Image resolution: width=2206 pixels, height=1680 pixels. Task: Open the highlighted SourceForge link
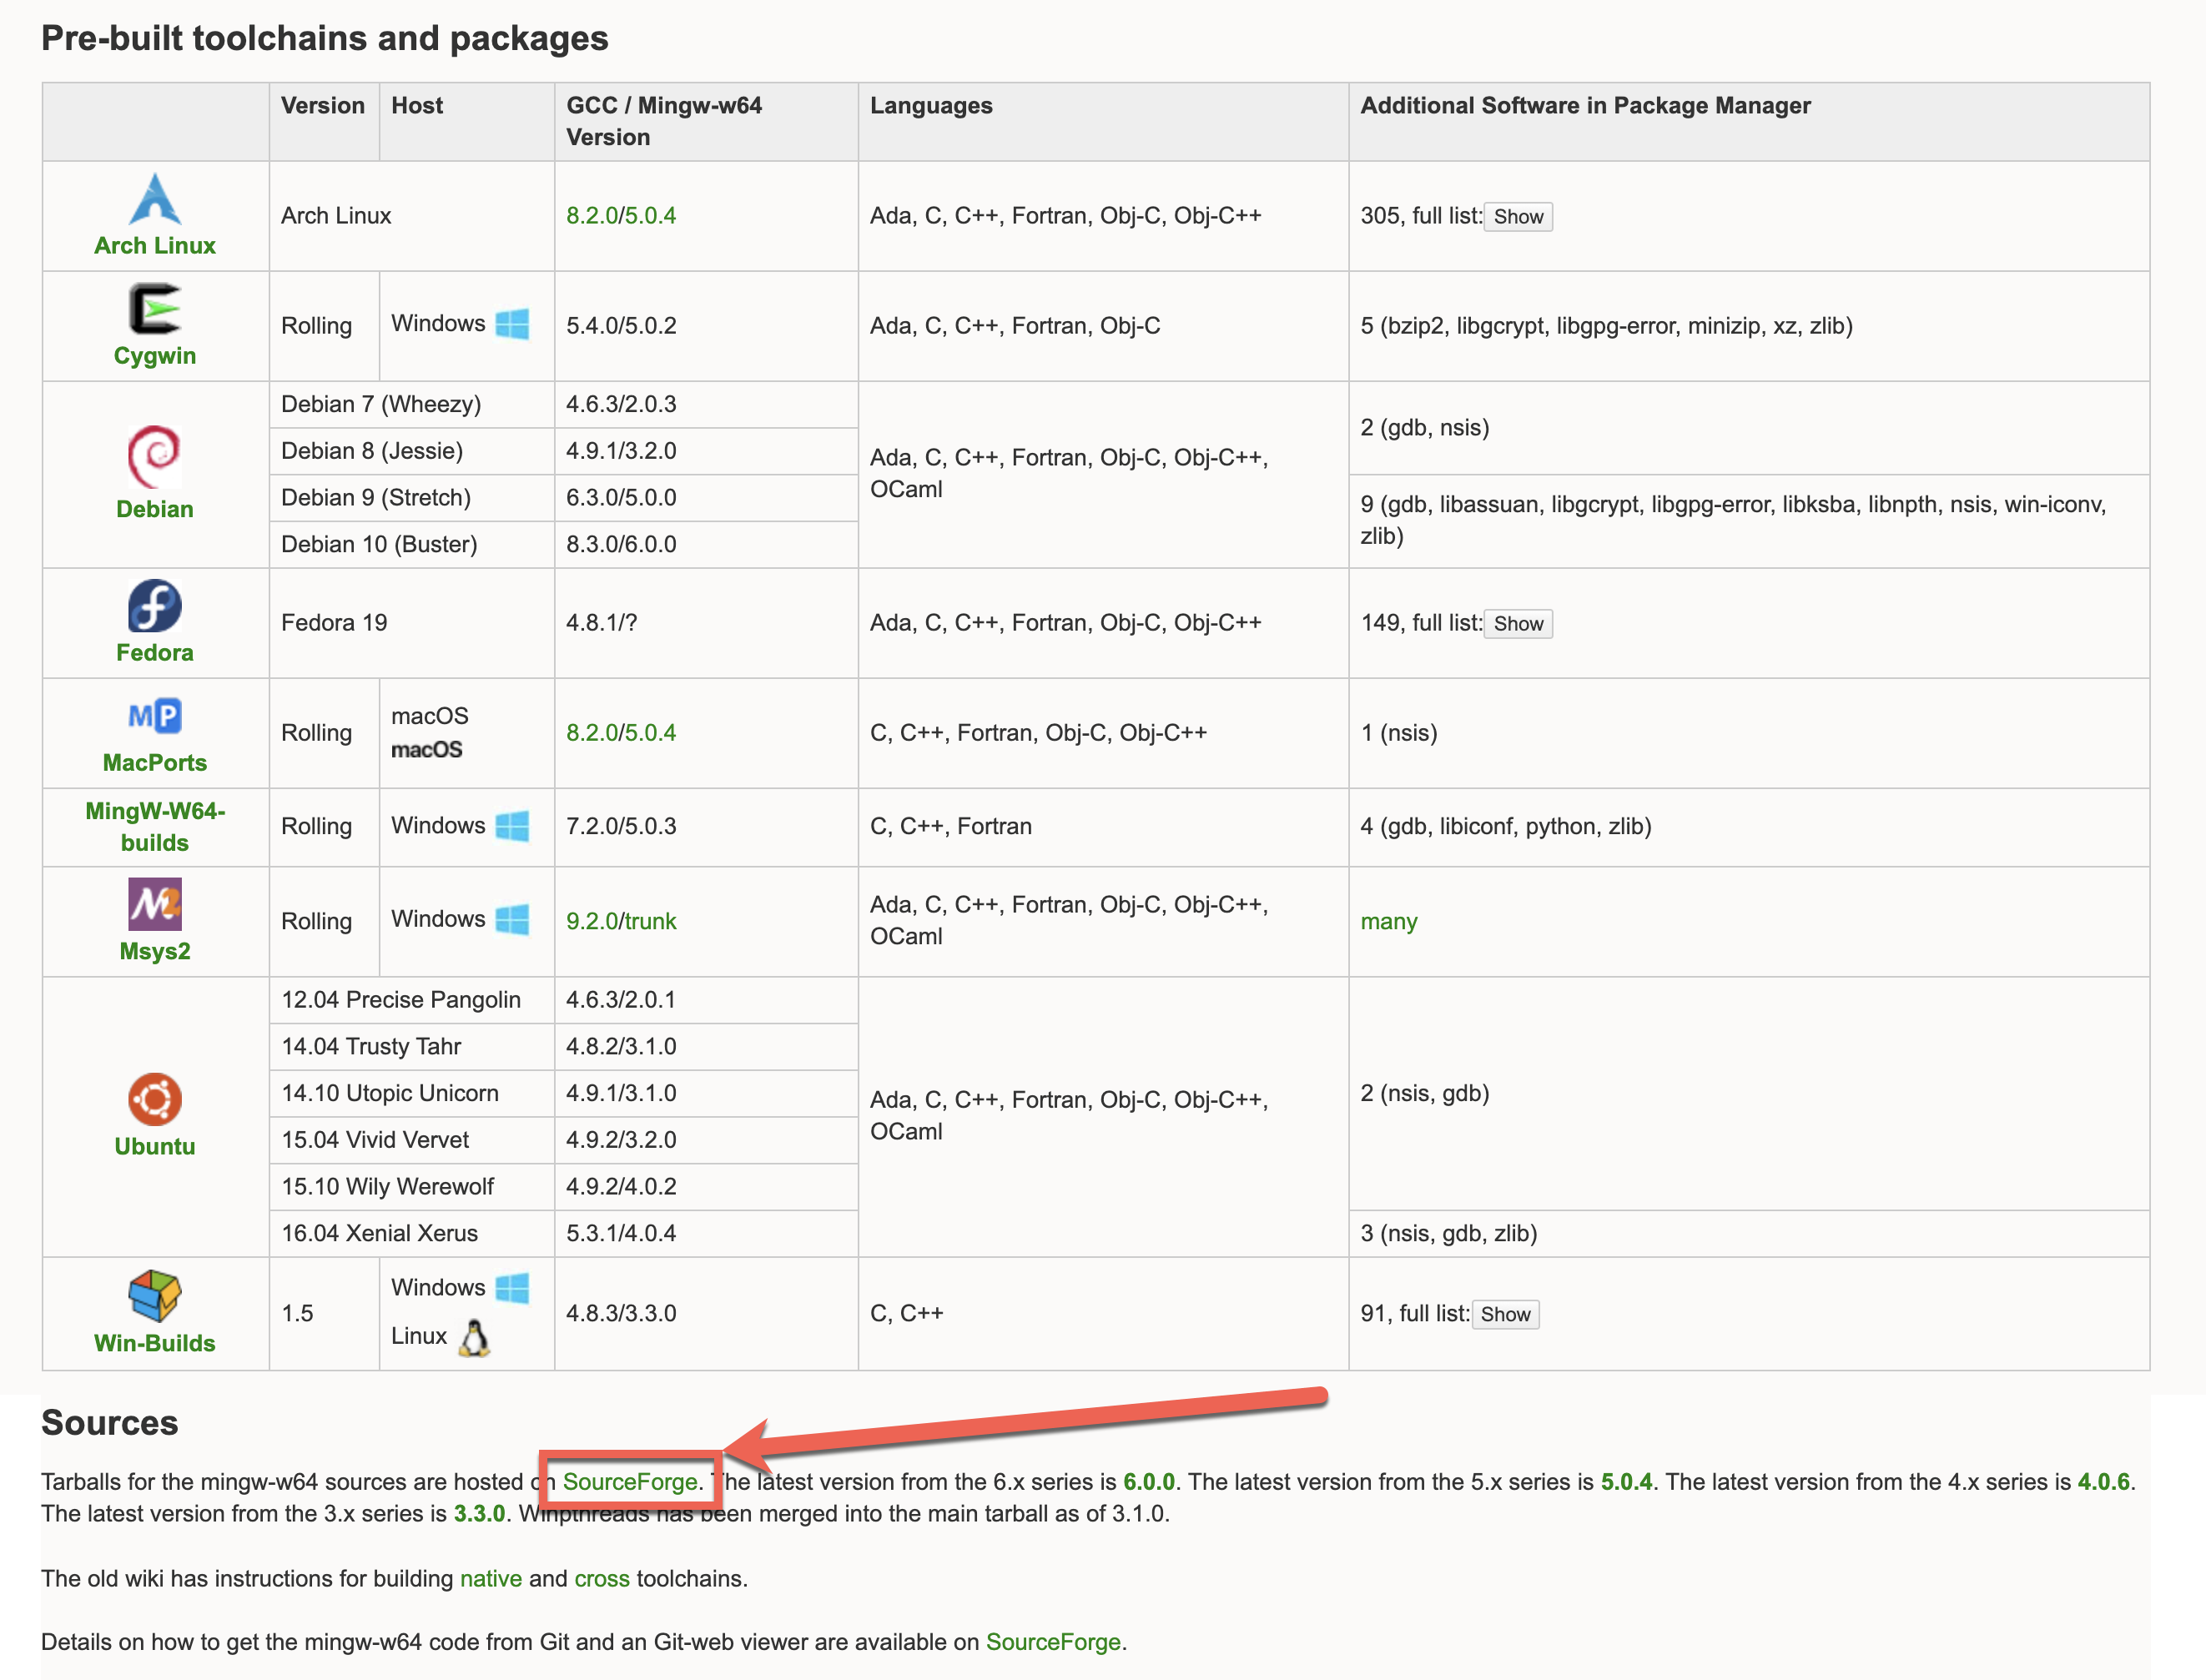point(630,1481)
